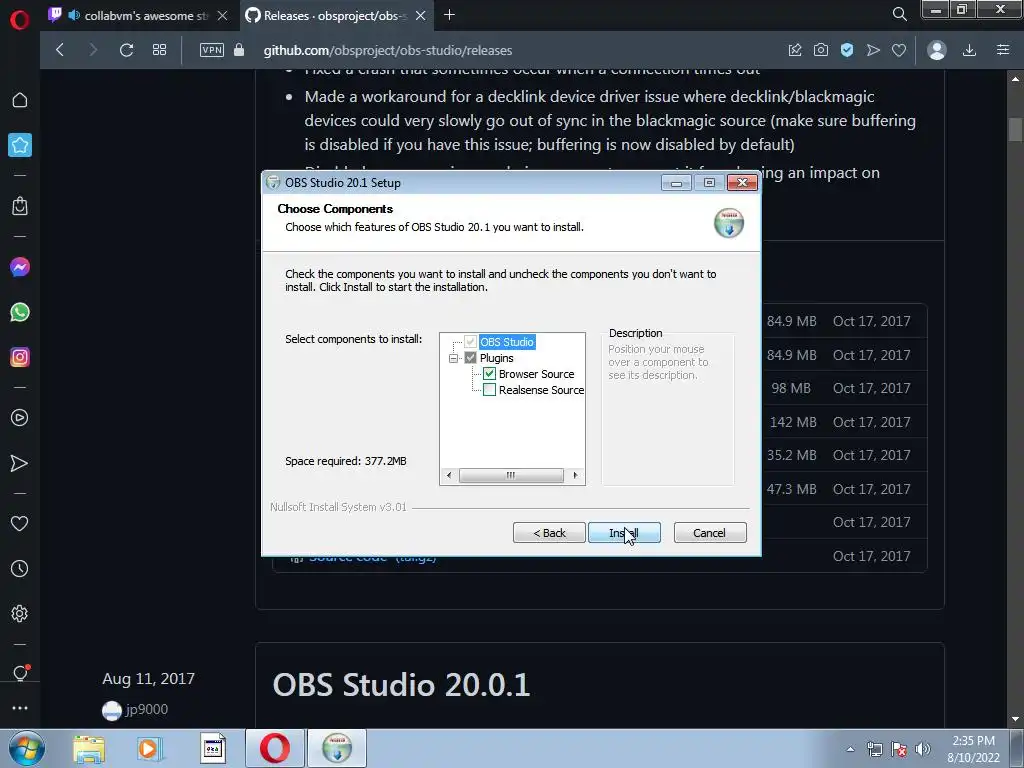Open speed dial grid view
The height and width of the screenshot is (768, 1024).
point(159,50)
